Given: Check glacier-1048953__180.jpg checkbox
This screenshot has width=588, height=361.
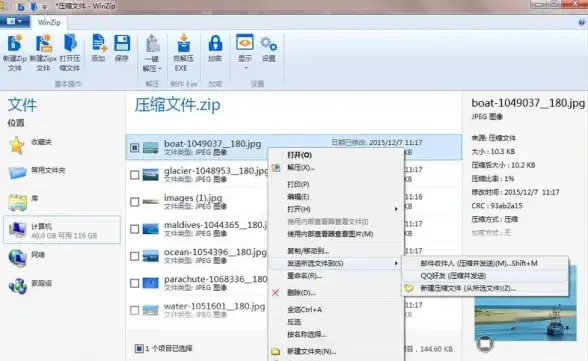Looking at the screenshot, I should [135, 175].
